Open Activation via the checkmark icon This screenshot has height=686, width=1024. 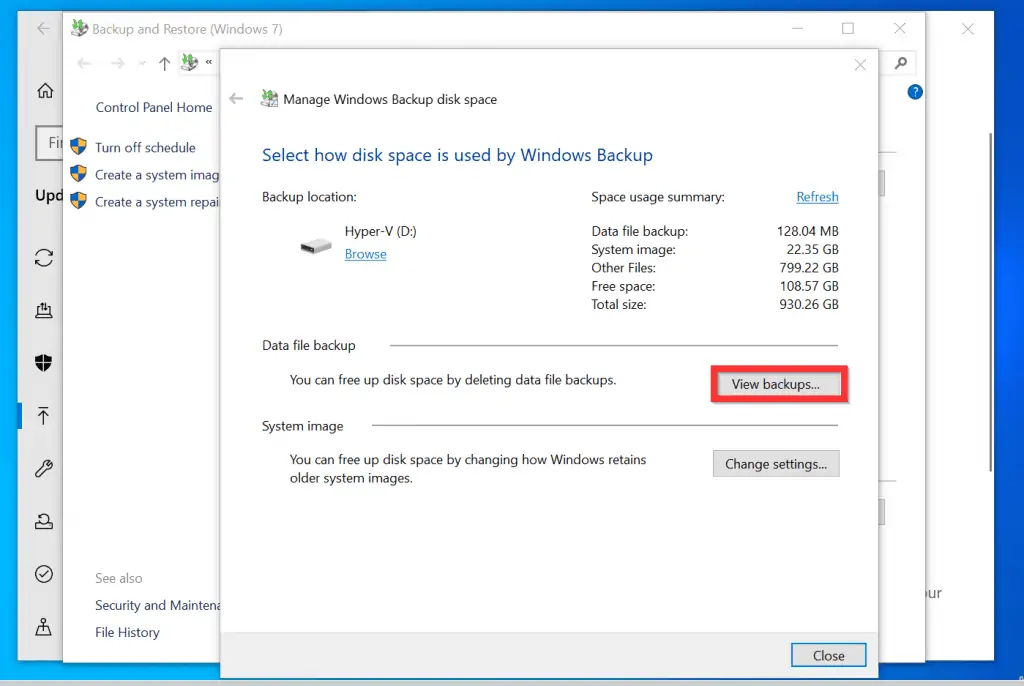[x=42, y=573]
